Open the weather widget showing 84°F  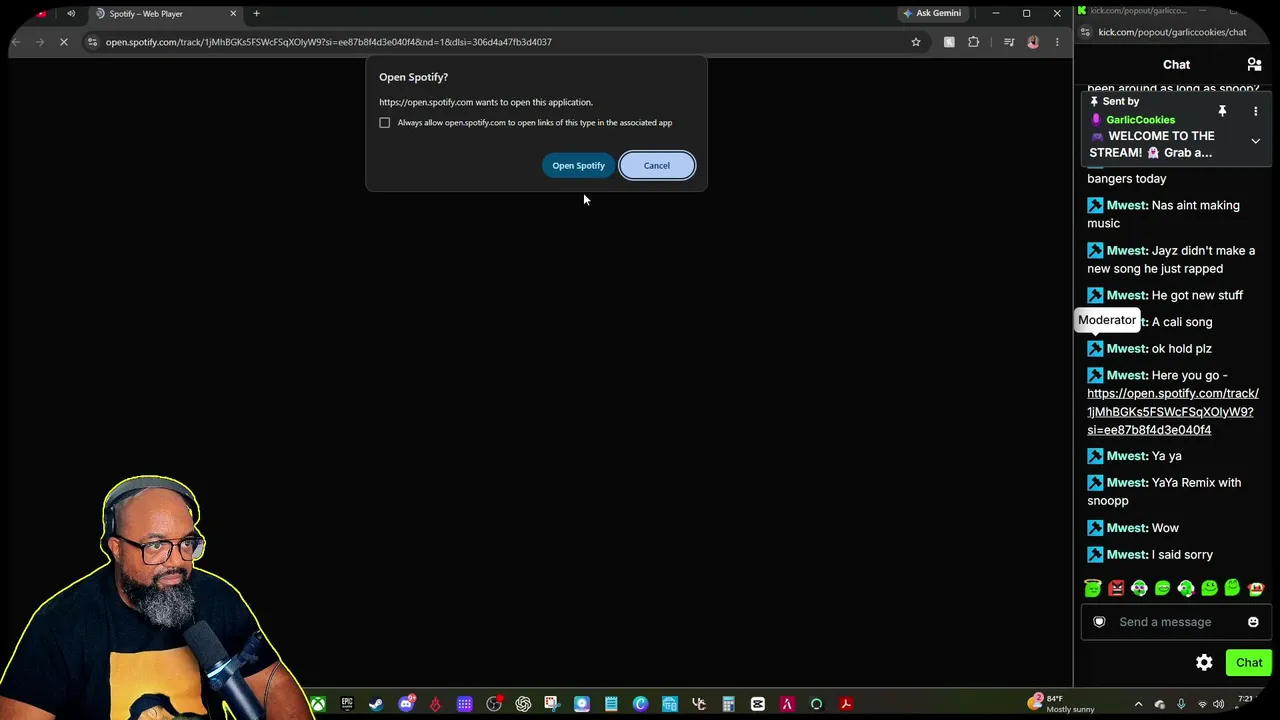click(x=1062, y=704)
